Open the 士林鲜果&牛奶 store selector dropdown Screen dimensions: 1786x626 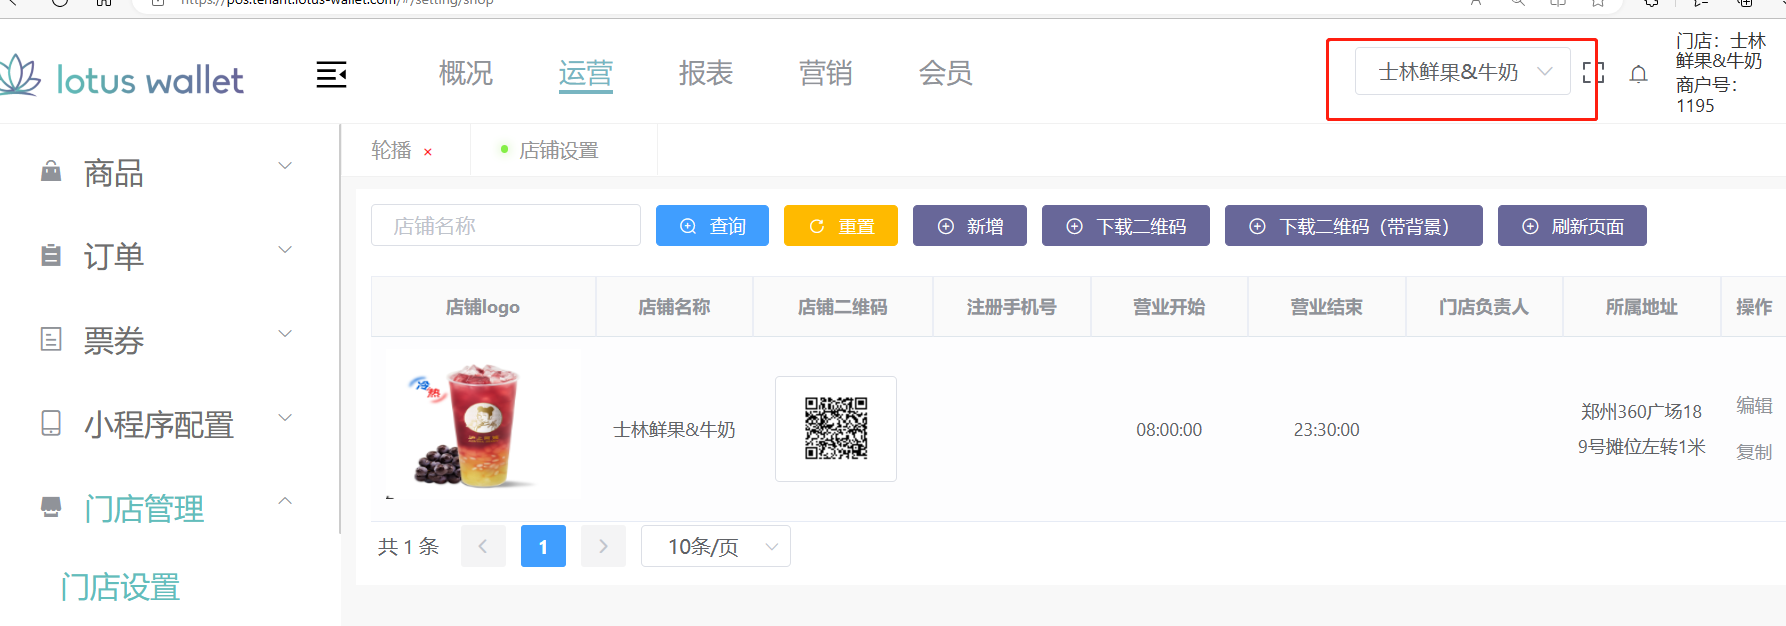[1462, 72]
